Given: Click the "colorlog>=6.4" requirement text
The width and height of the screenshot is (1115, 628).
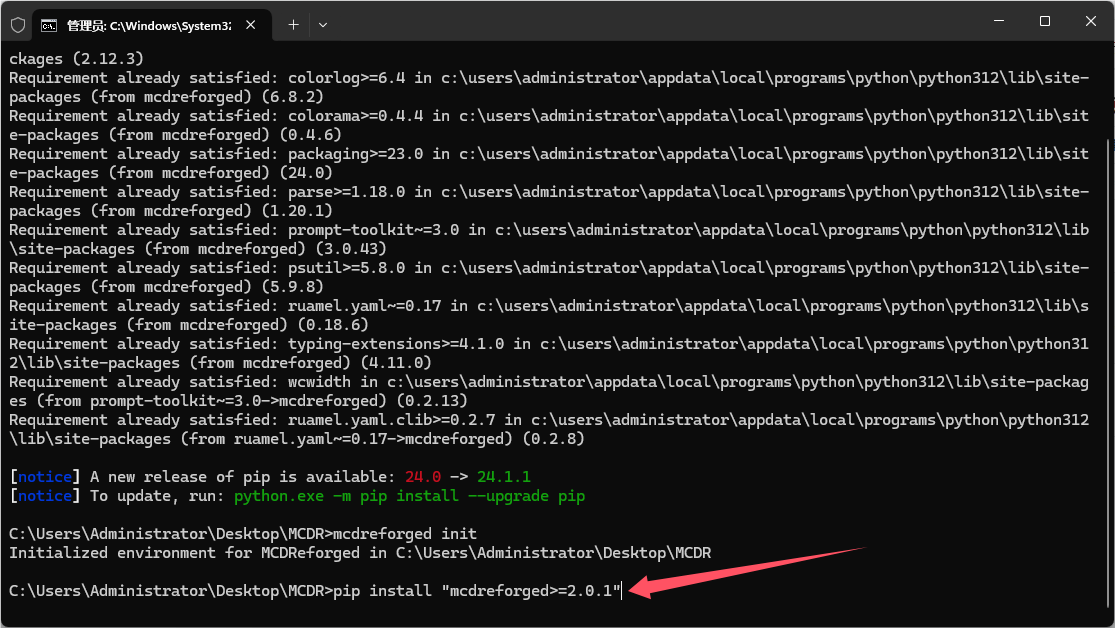Looking at the screenshot, I should click(x=346, y=78).
